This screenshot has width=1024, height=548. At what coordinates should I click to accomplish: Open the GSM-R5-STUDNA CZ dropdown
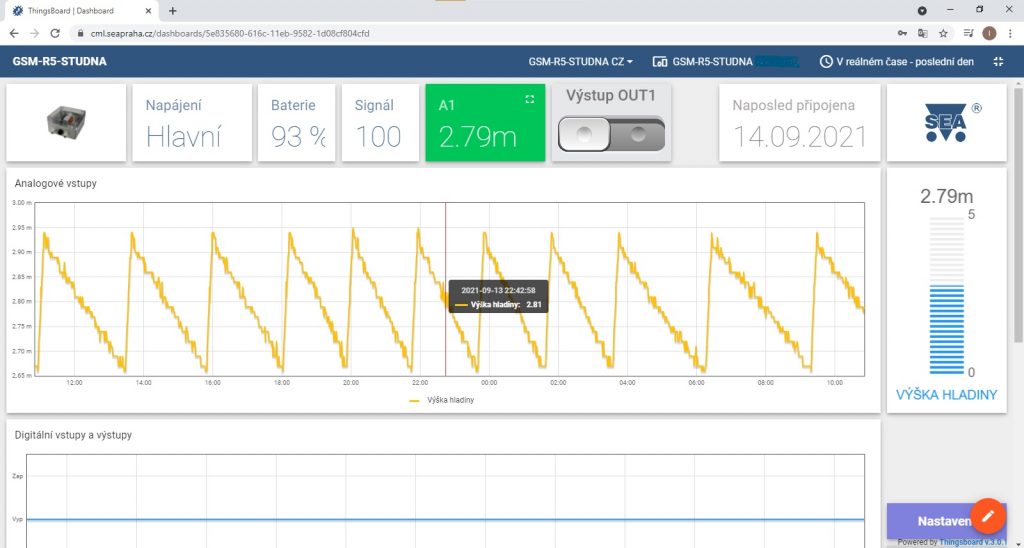(580, 61)
